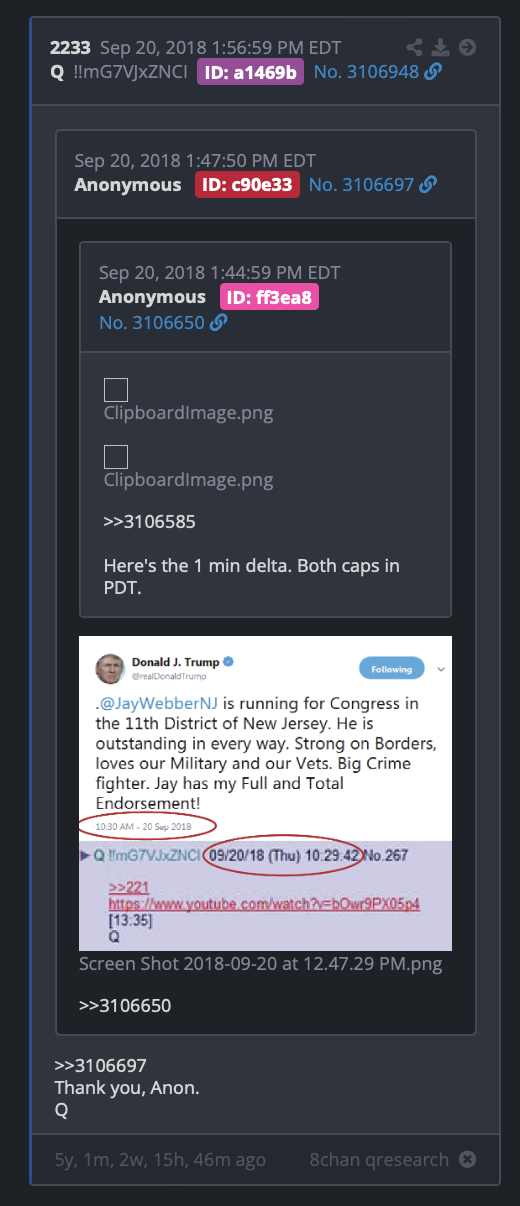Click the circled arrow icon in the header

[x=467, y=47]
